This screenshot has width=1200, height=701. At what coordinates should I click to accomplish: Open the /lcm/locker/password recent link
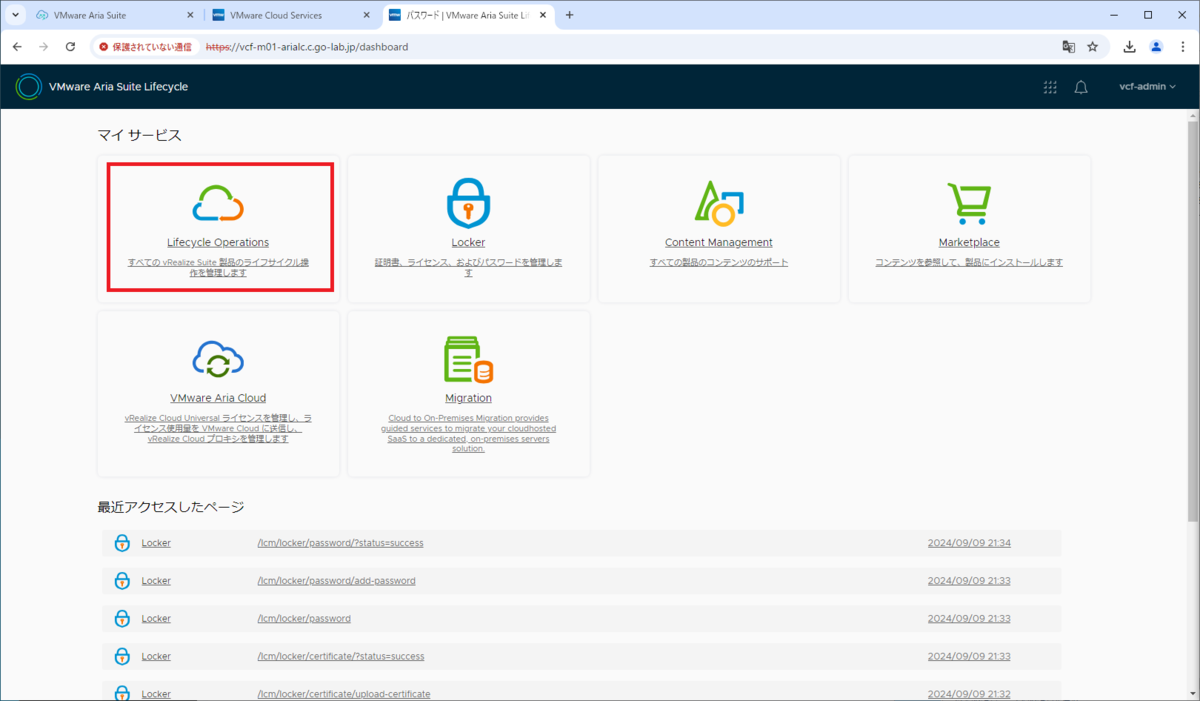(304, 619)
